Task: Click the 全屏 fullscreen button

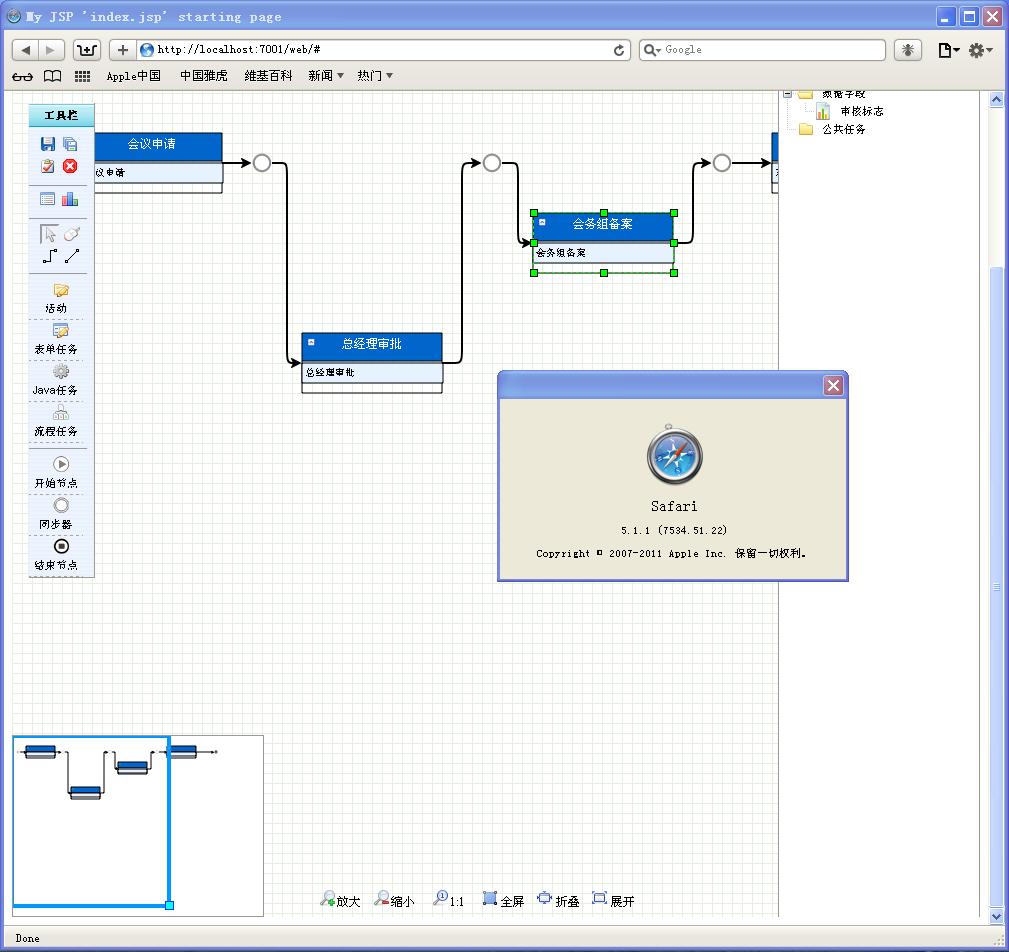Action: [x=503, y=900]
